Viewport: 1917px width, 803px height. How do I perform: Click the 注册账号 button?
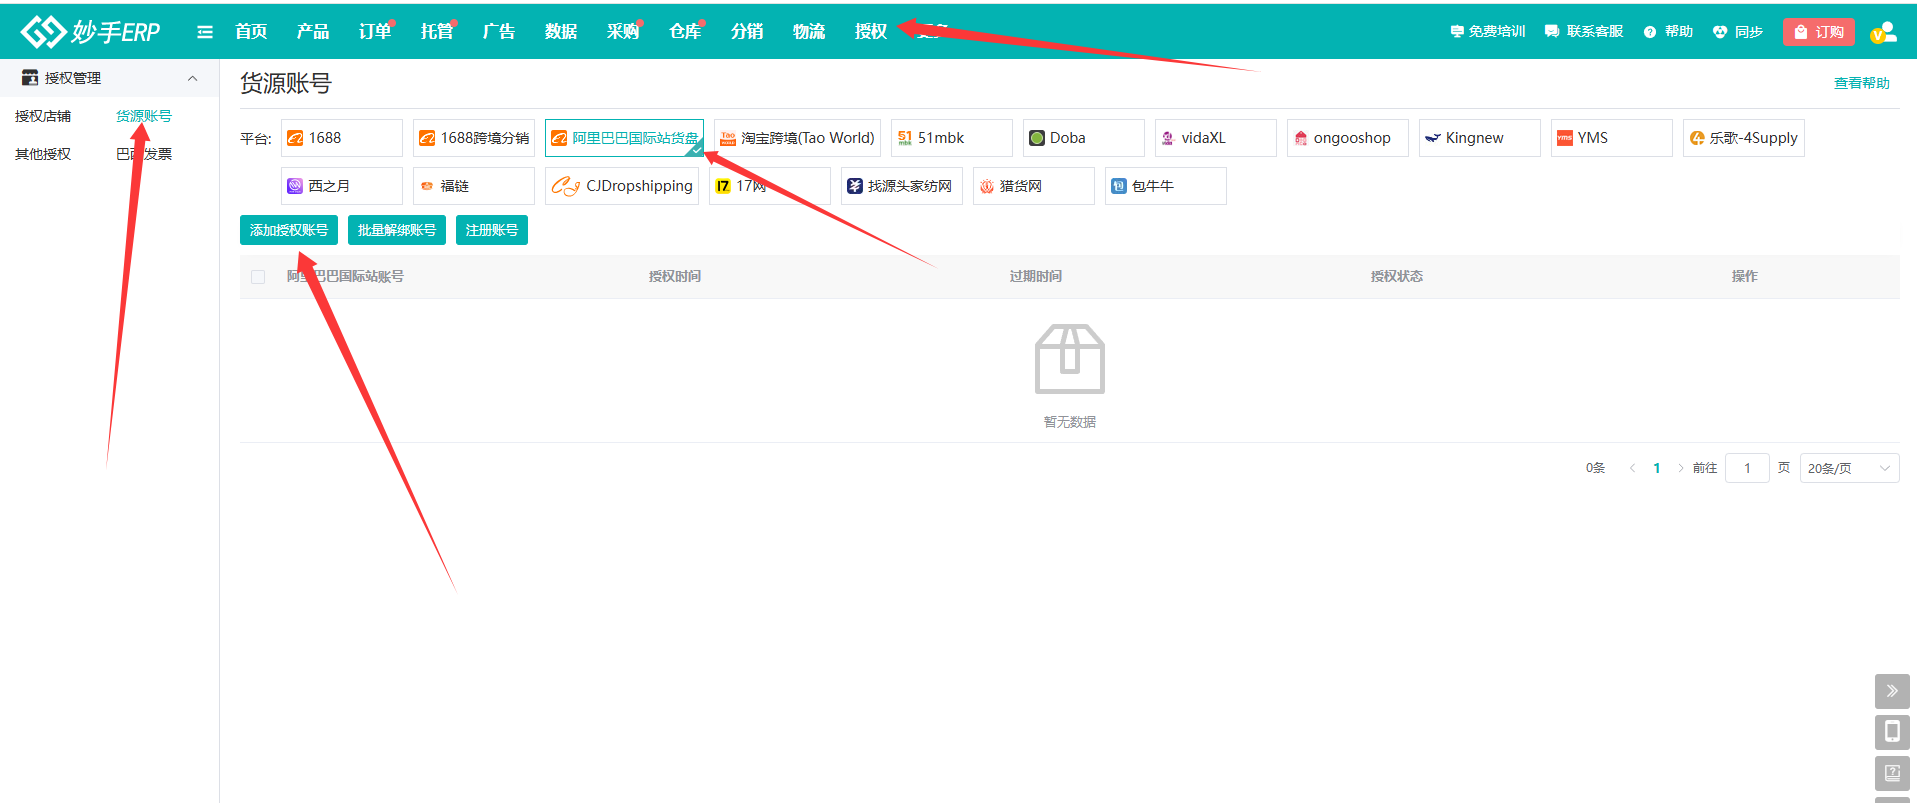click(492, 230)
